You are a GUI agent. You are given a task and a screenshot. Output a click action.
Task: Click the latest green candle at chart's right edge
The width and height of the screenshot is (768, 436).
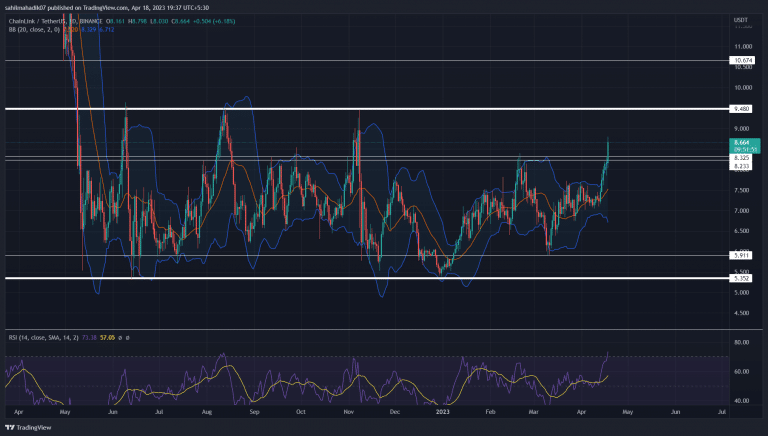point(608,152)
